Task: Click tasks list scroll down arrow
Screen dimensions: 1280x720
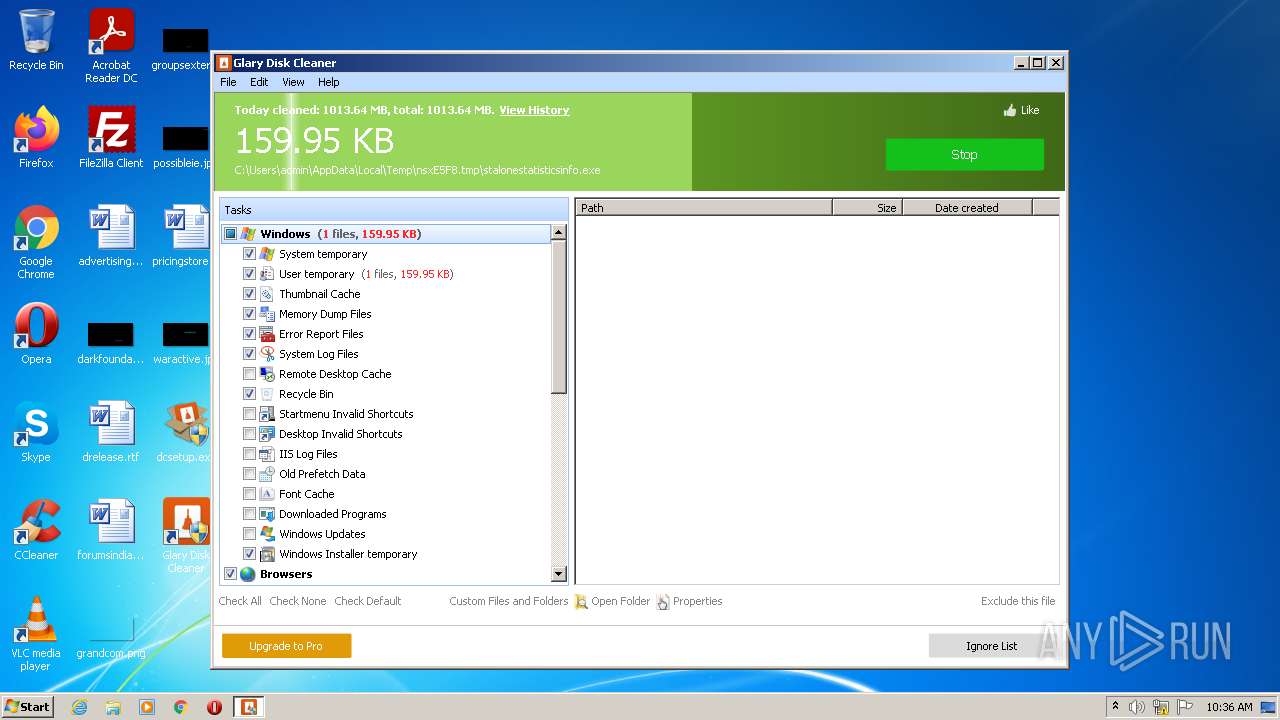Action: 559,574
